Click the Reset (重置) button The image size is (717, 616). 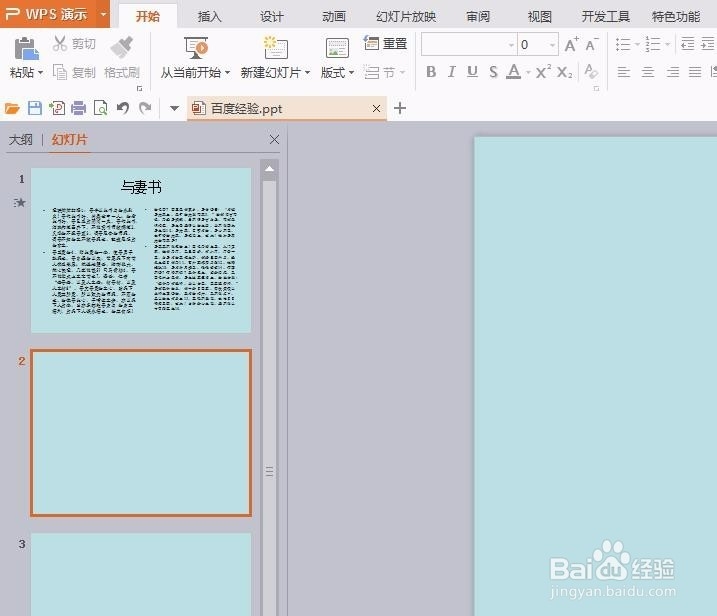click(x=385, y=43)
